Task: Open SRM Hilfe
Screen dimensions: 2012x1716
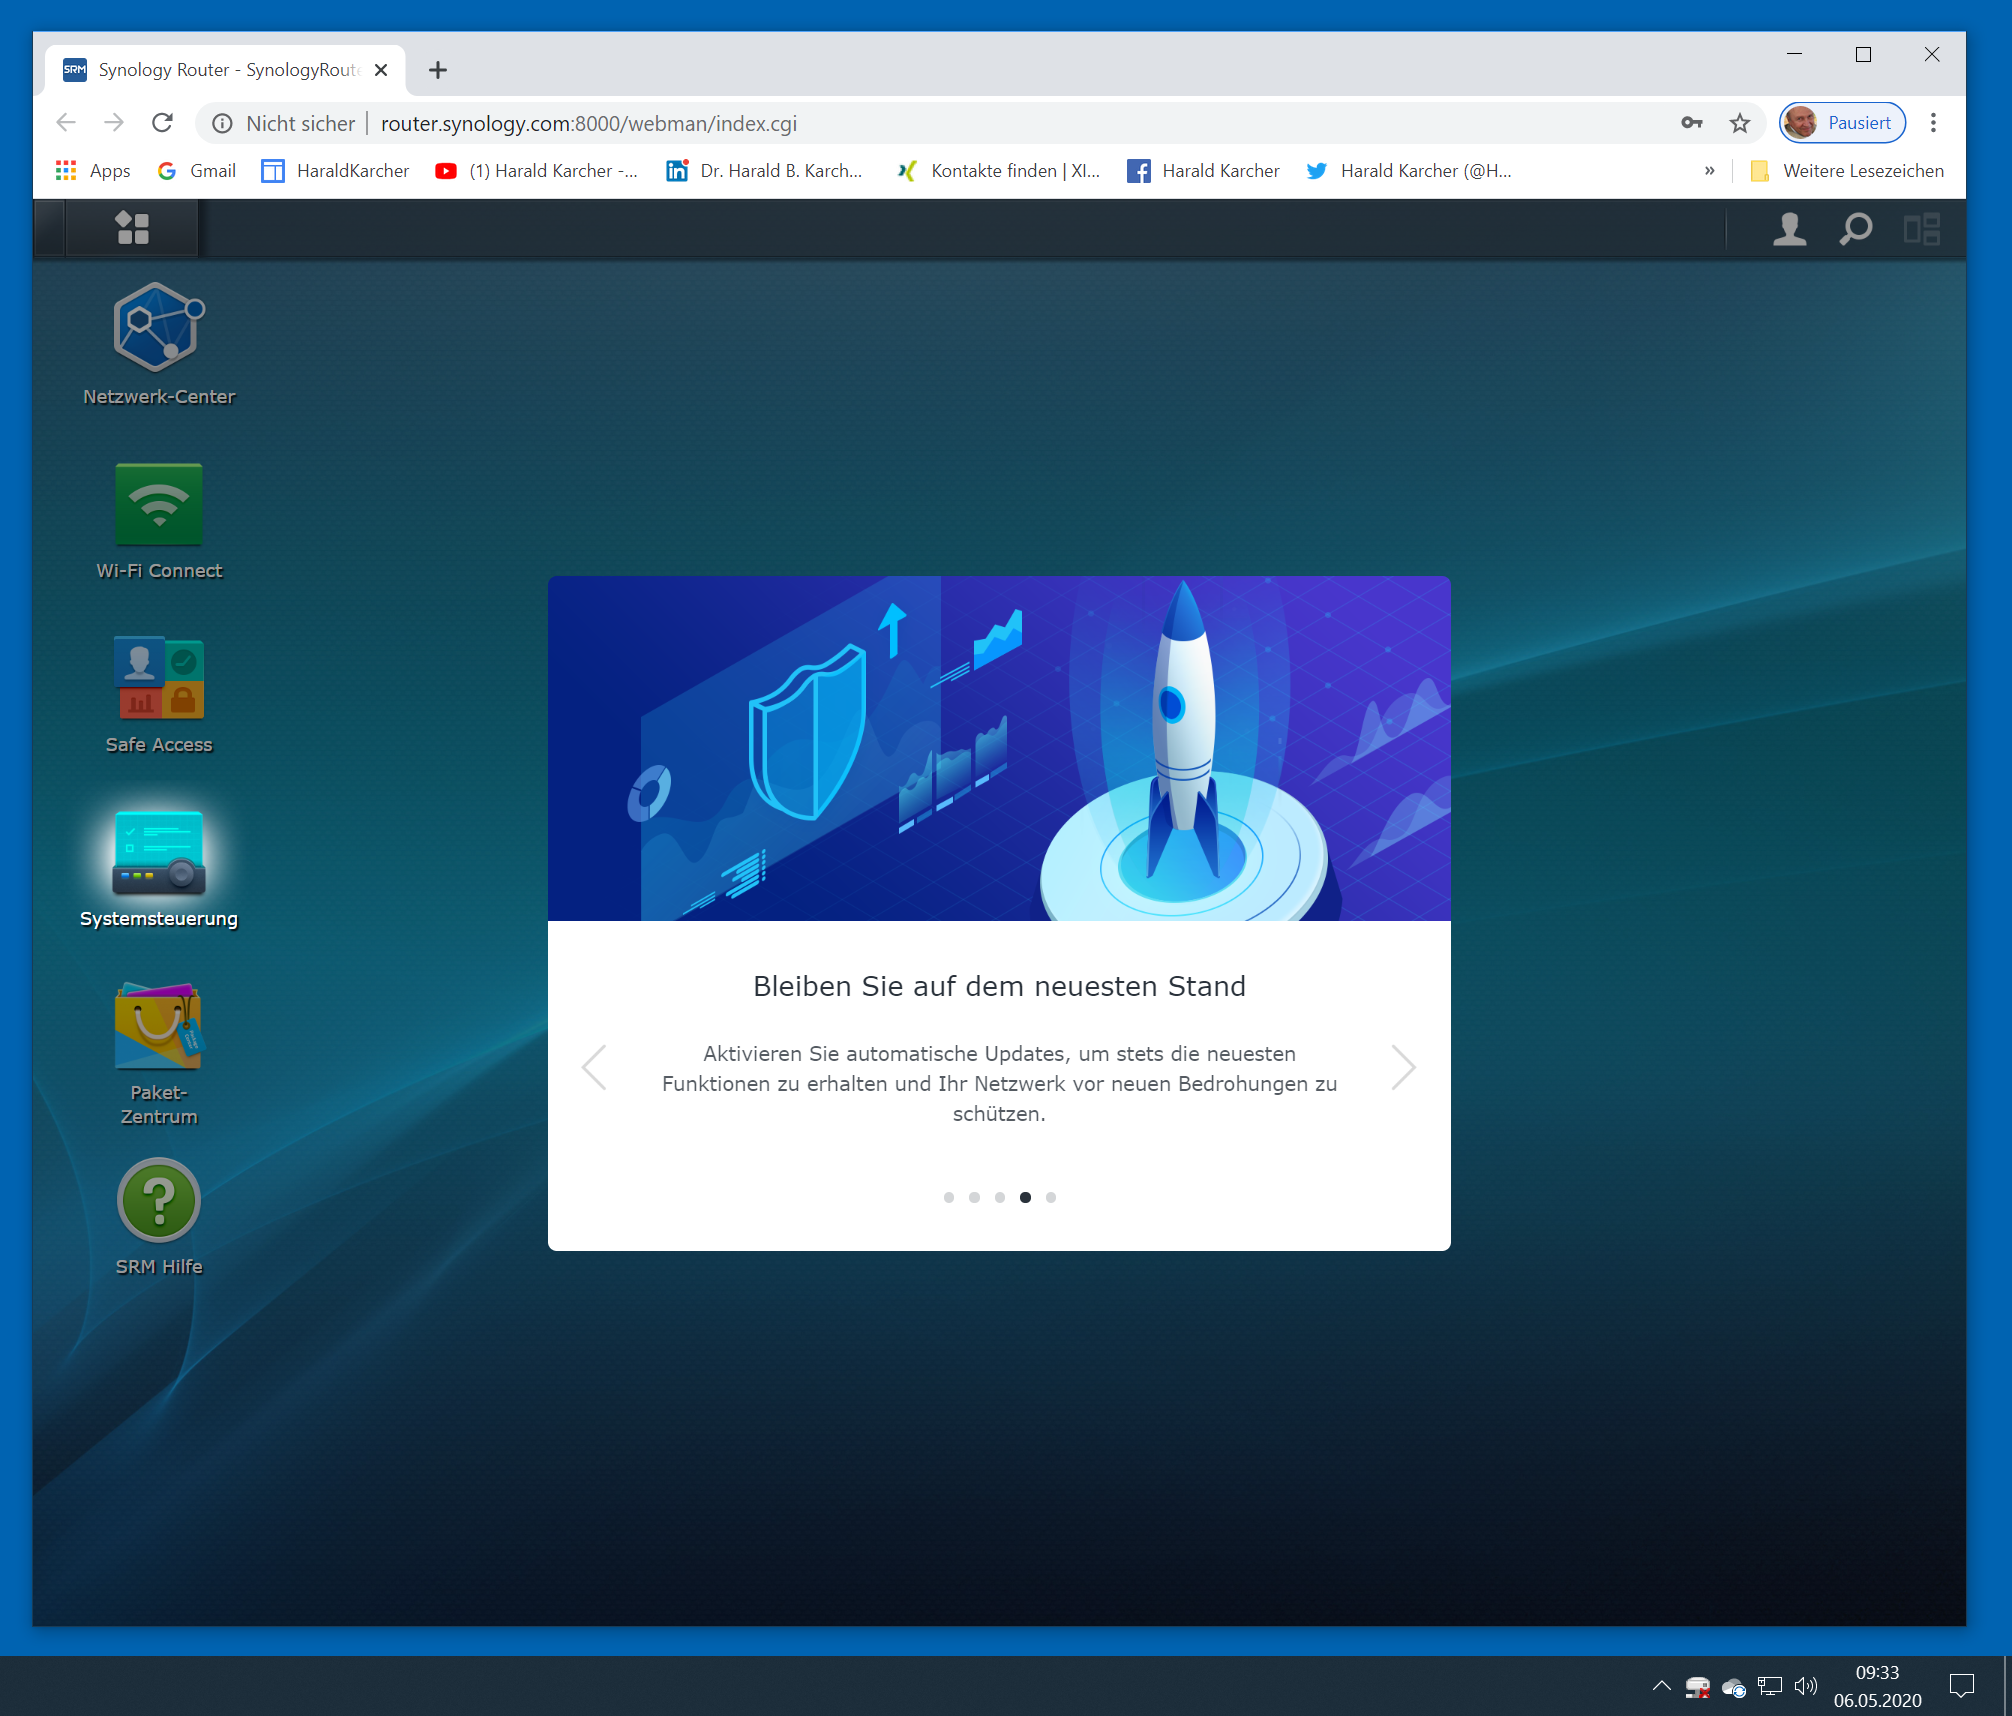Action: 159,1200
